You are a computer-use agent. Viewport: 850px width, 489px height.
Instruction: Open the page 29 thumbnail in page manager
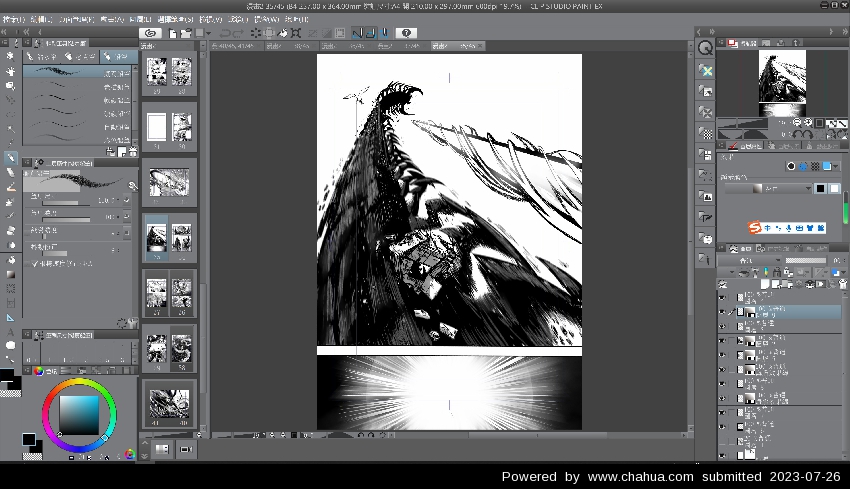[157, 72]
